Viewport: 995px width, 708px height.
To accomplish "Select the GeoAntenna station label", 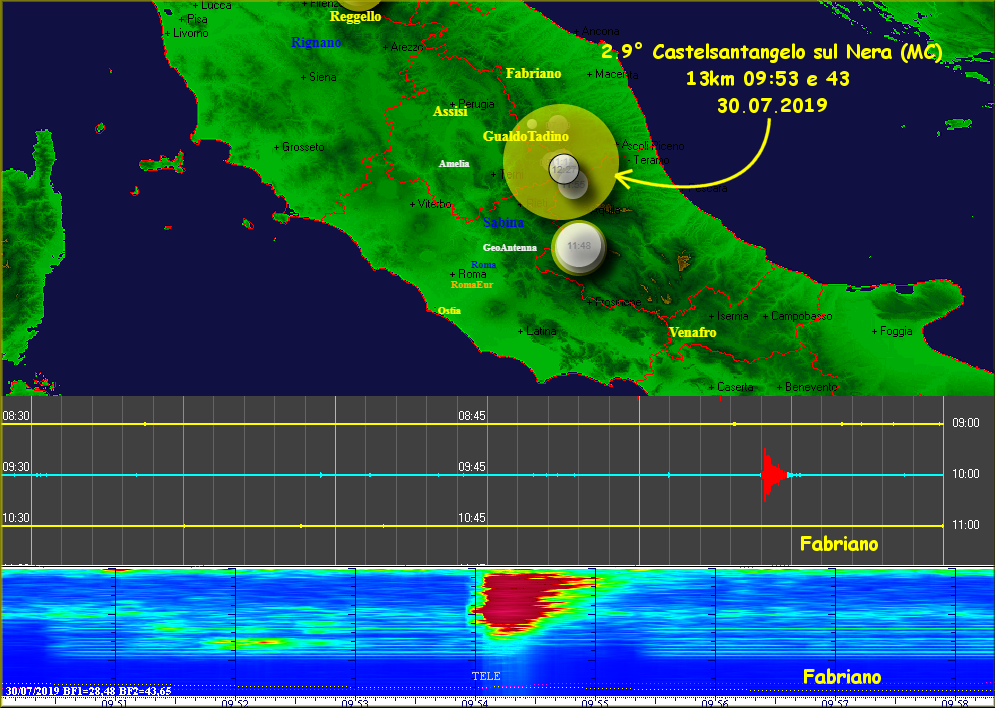I will point(510,248).
